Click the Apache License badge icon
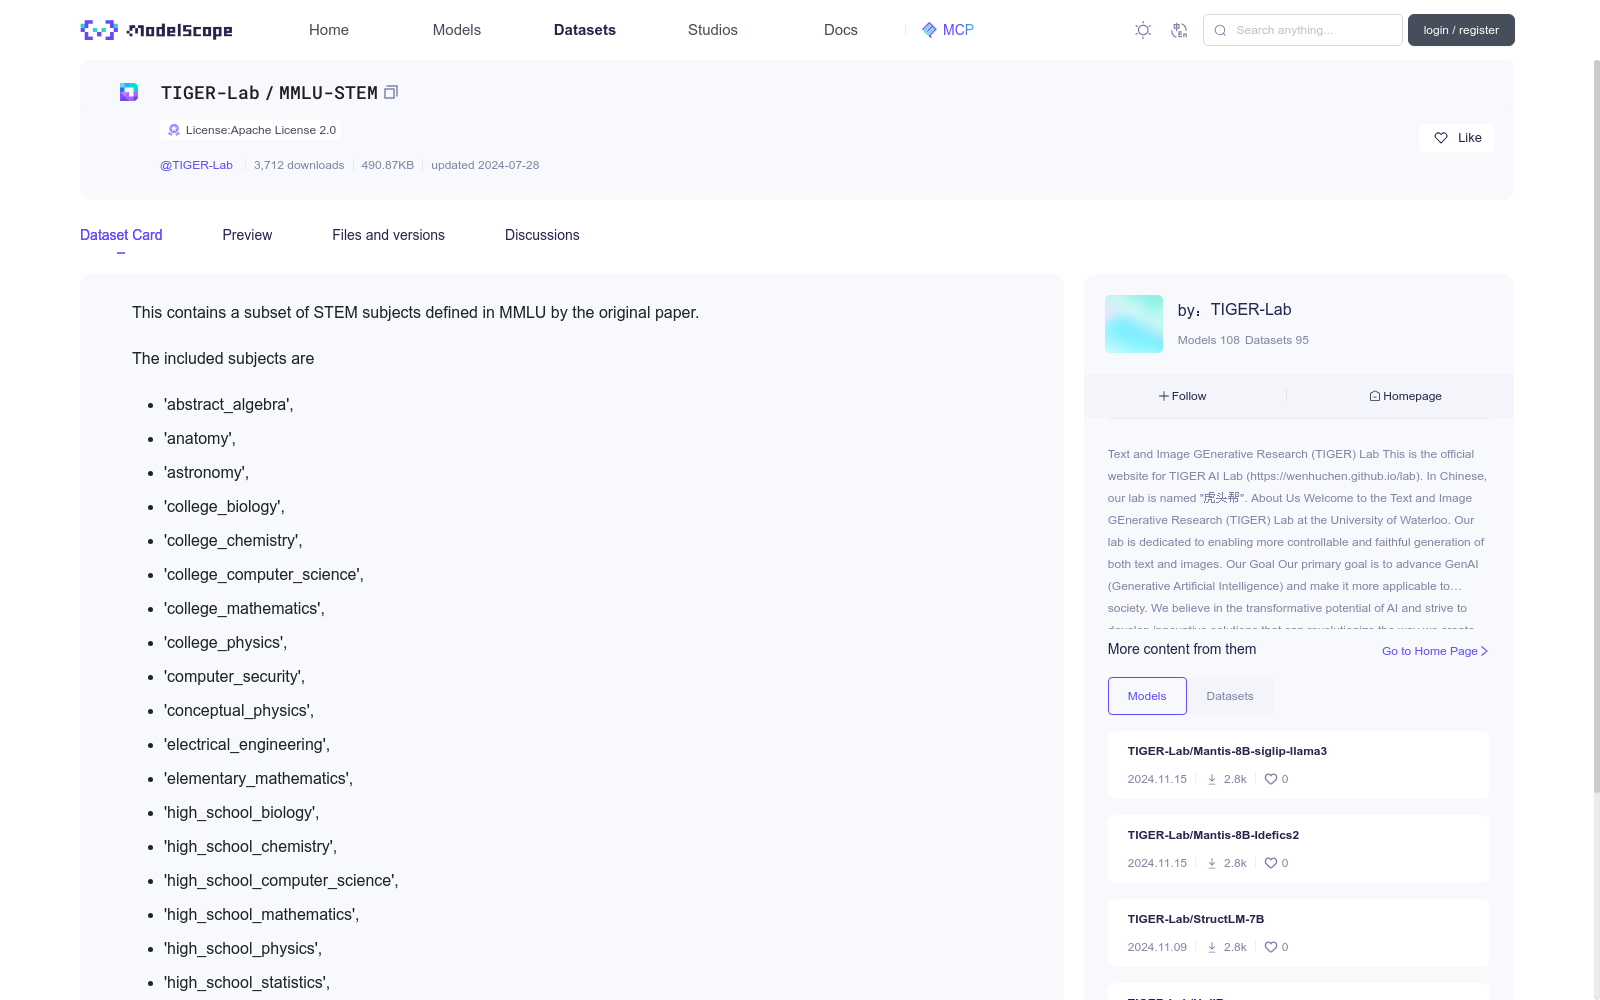 pyautogui.click(x=174, y=130)
